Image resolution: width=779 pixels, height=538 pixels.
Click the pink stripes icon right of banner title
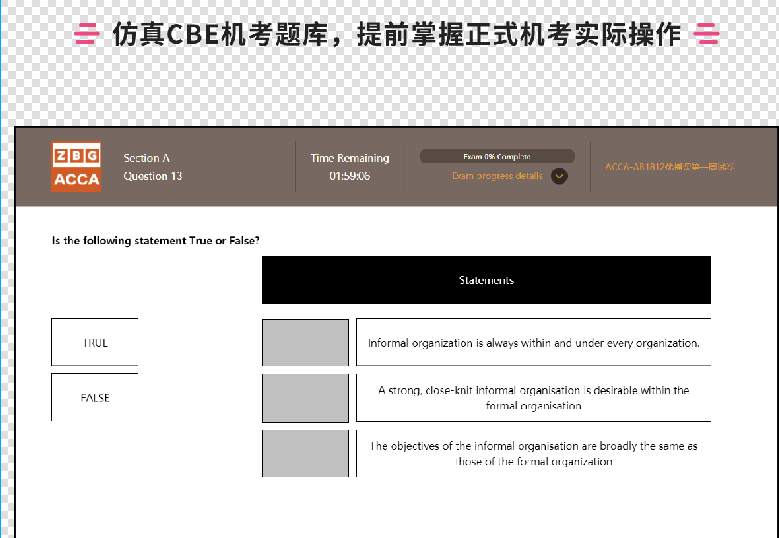[707, 35]
